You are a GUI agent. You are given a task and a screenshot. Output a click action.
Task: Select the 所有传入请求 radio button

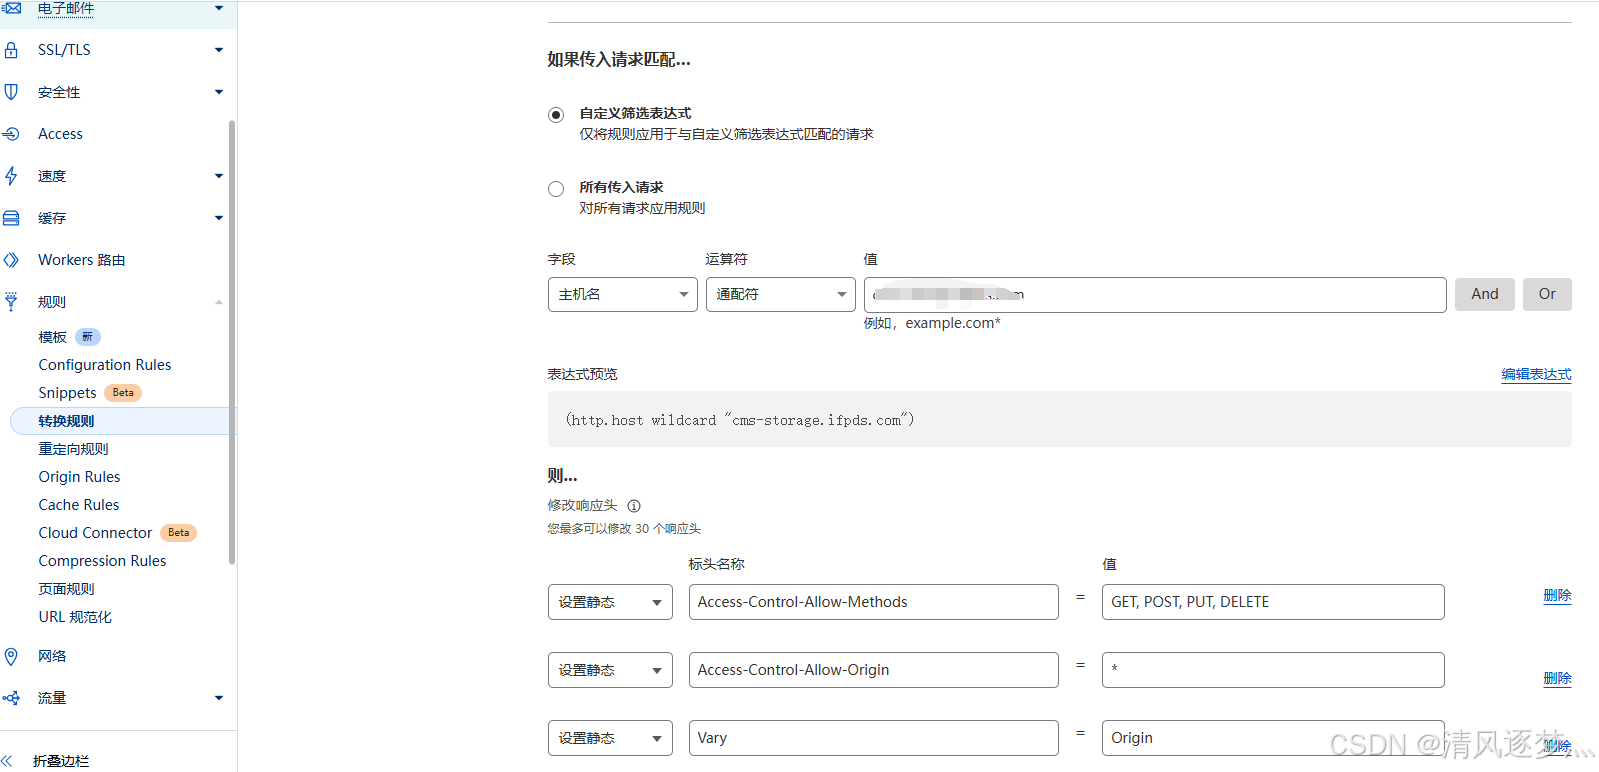[x=556, y=189]
